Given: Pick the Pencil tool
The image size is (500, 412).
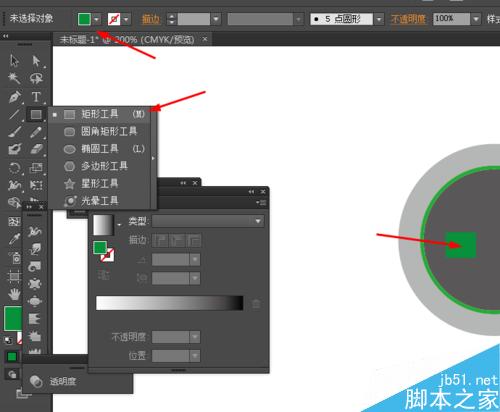Looking at the screenshot, I should [36, 132].
